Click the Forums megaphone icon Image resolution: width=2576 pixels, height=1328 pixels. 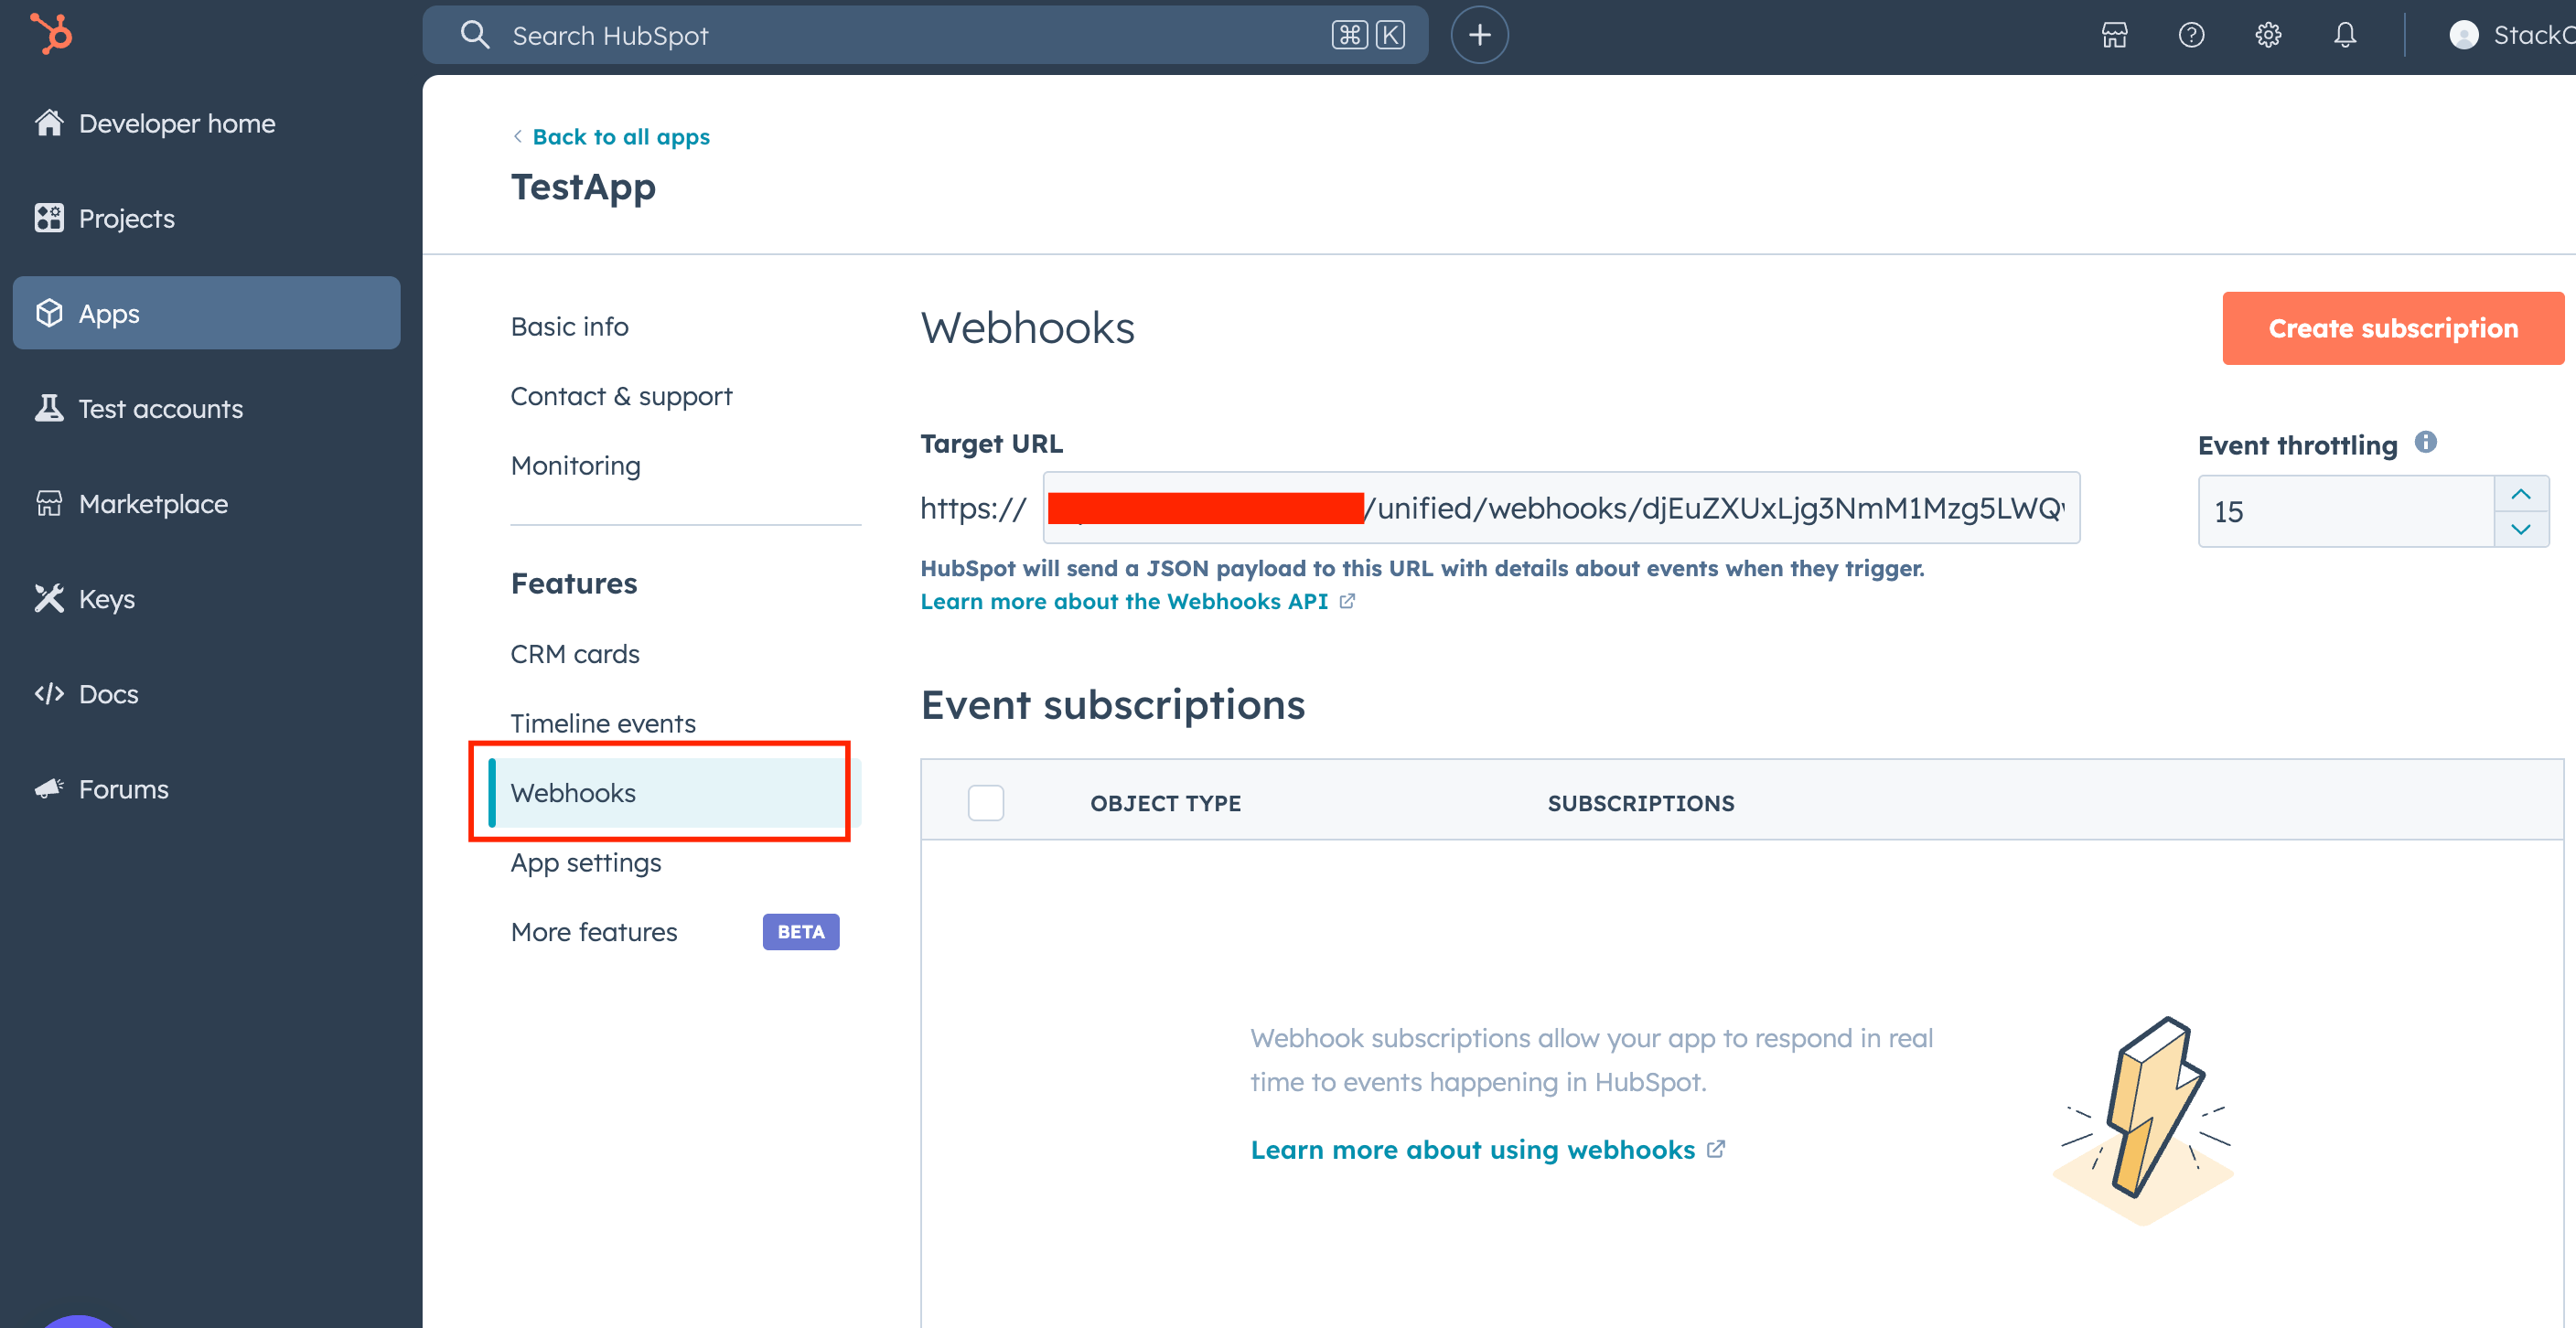(x=49, y=788)
